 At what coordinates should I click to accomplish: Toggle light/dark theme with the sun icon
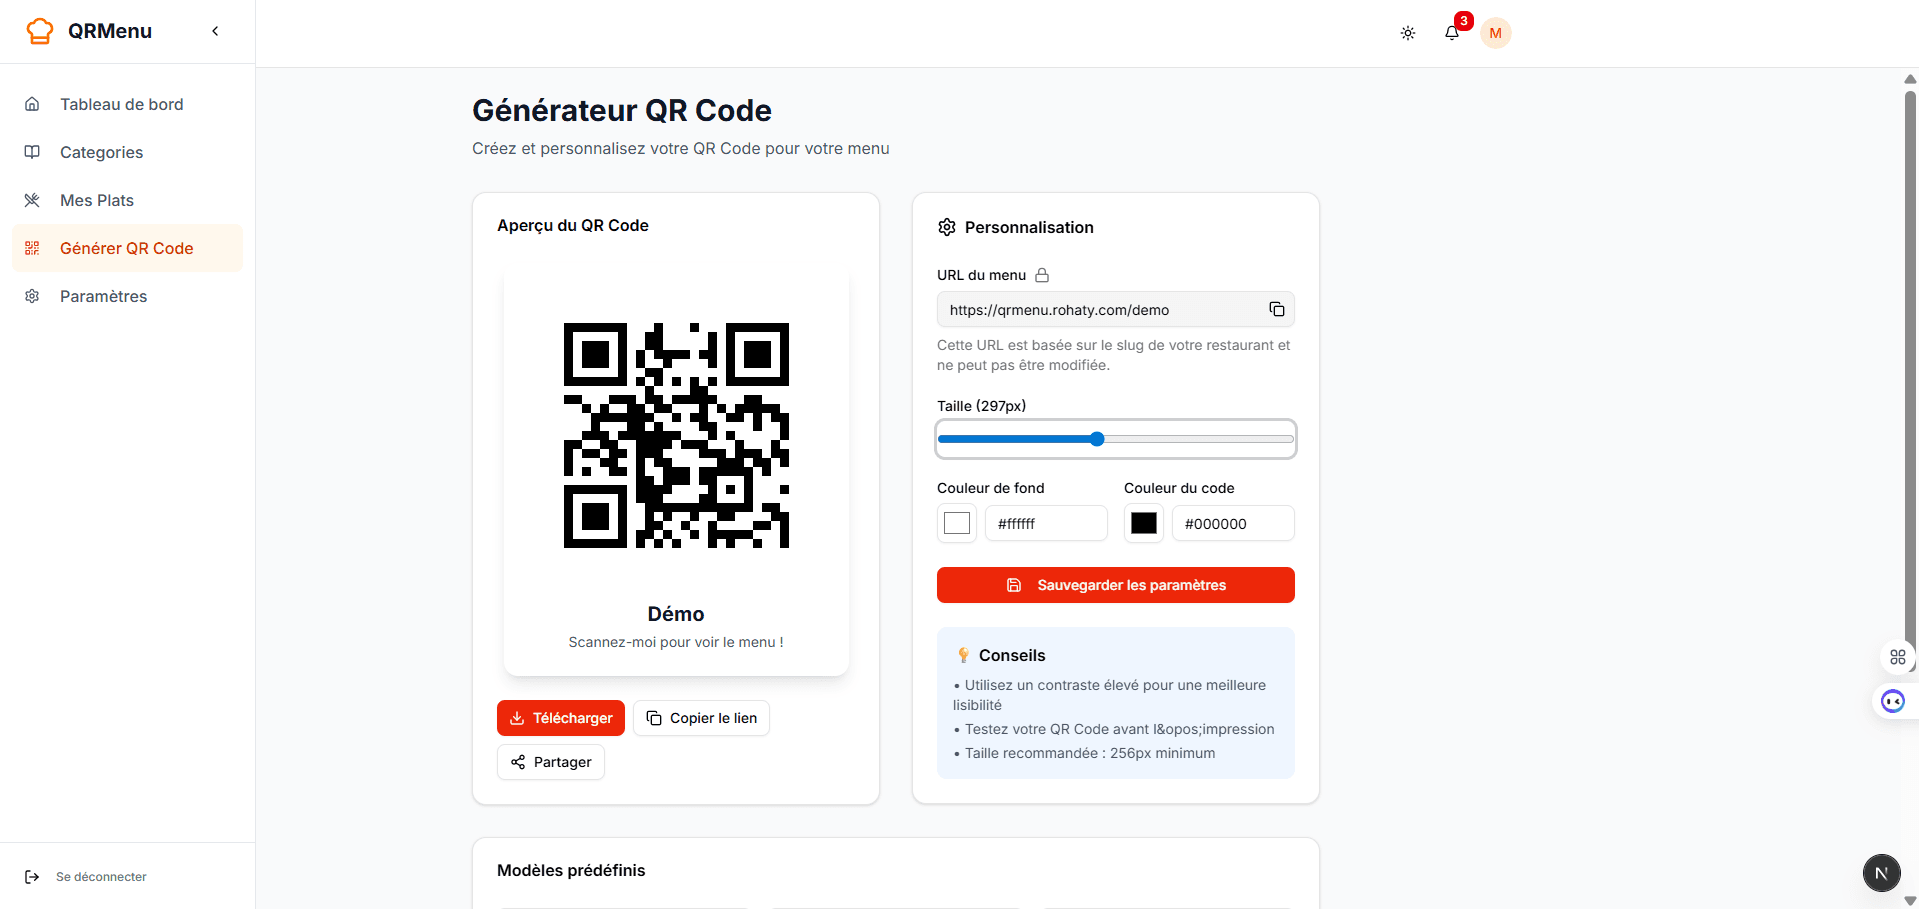(1407, 32)
